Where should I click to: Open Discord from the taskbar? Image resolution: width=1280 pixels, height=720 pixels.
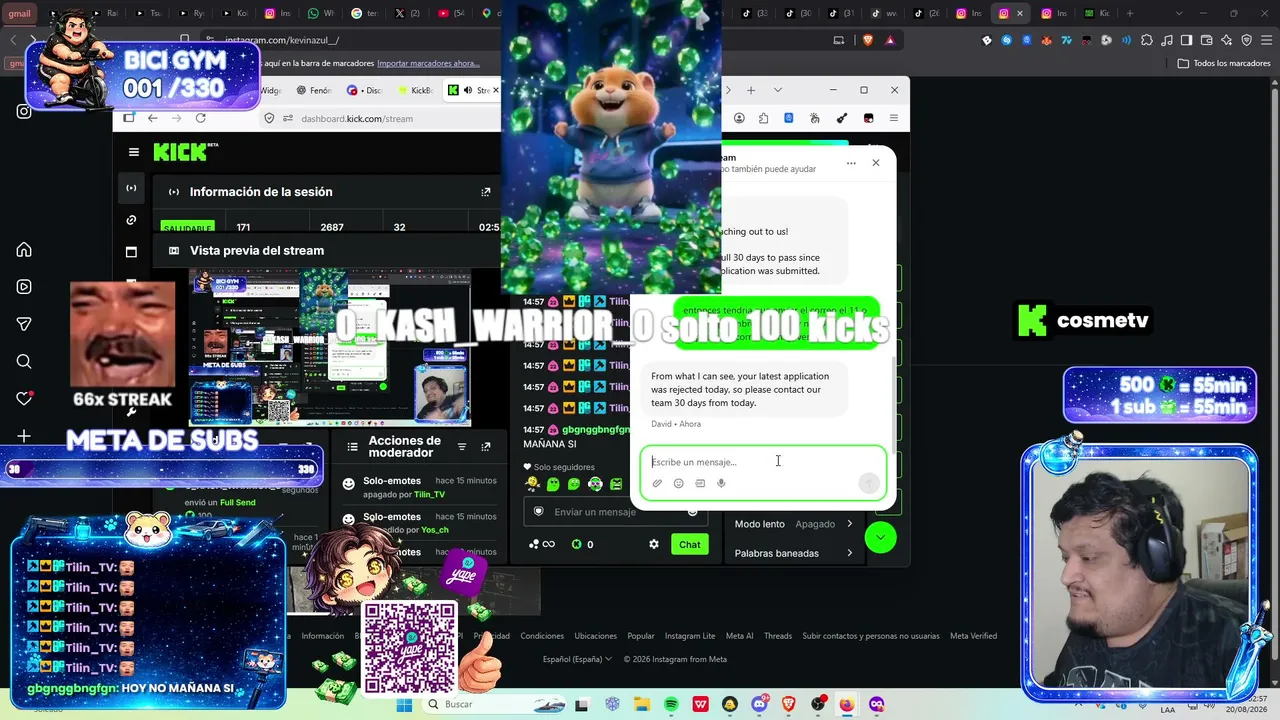(759, 704)
